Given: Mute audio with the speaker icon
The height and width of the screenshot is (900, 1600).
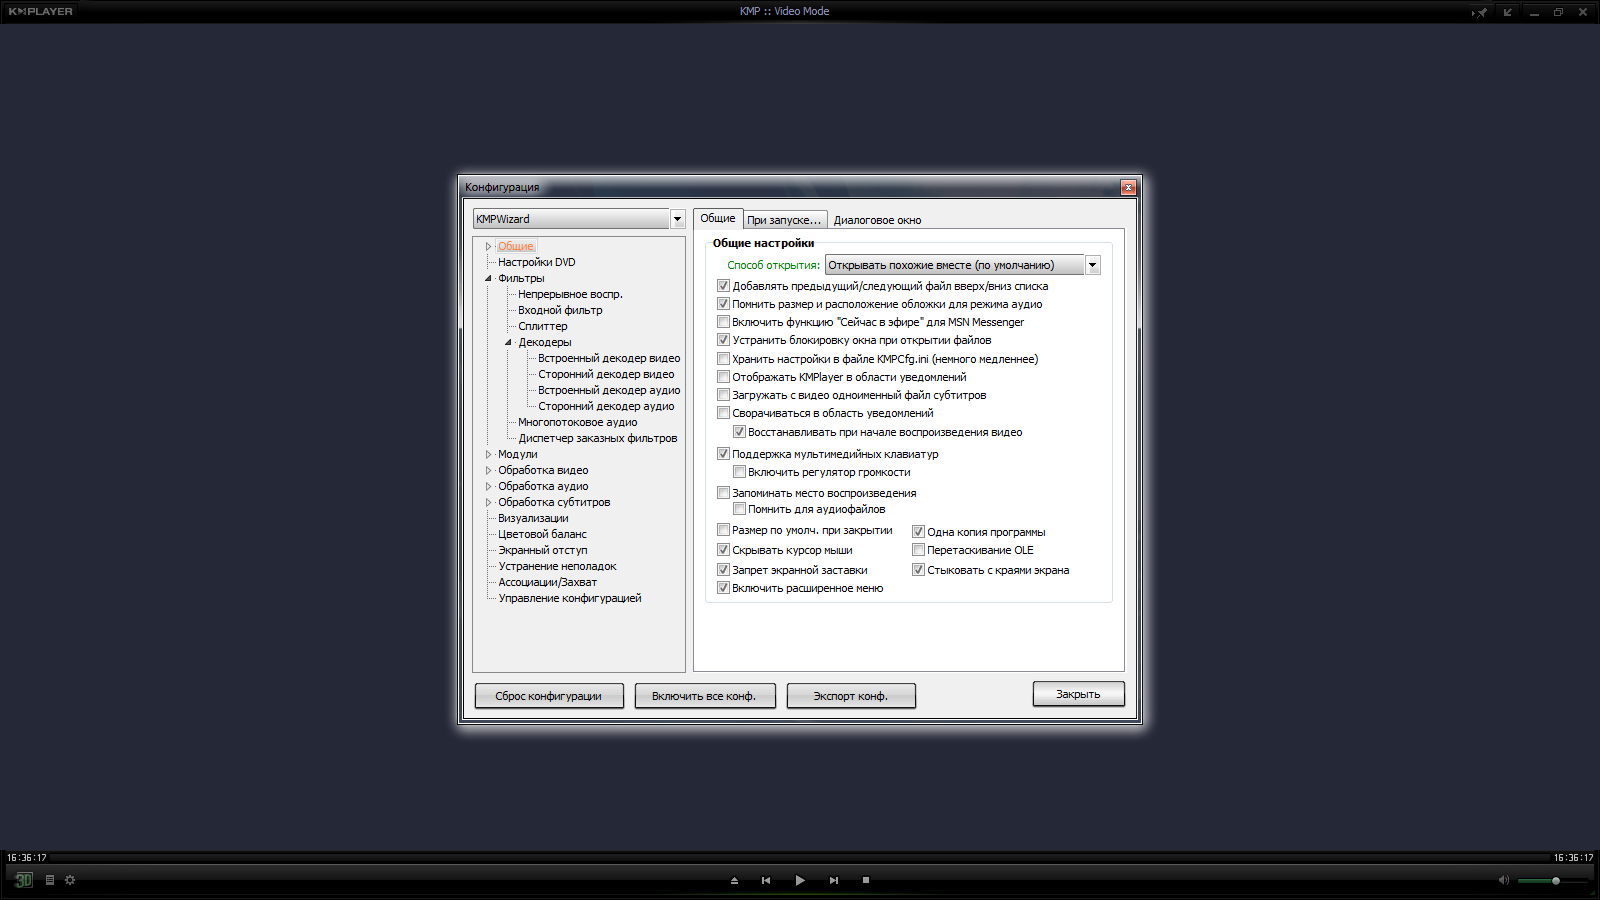Looking at the screenshot, I should [x=1503, y=880].
